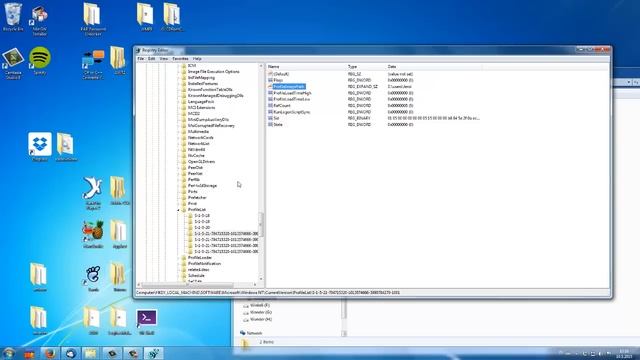640x360 pixels.
Task: Select the S-1-5-20 subkey folder icon
Action: [190, 227]
